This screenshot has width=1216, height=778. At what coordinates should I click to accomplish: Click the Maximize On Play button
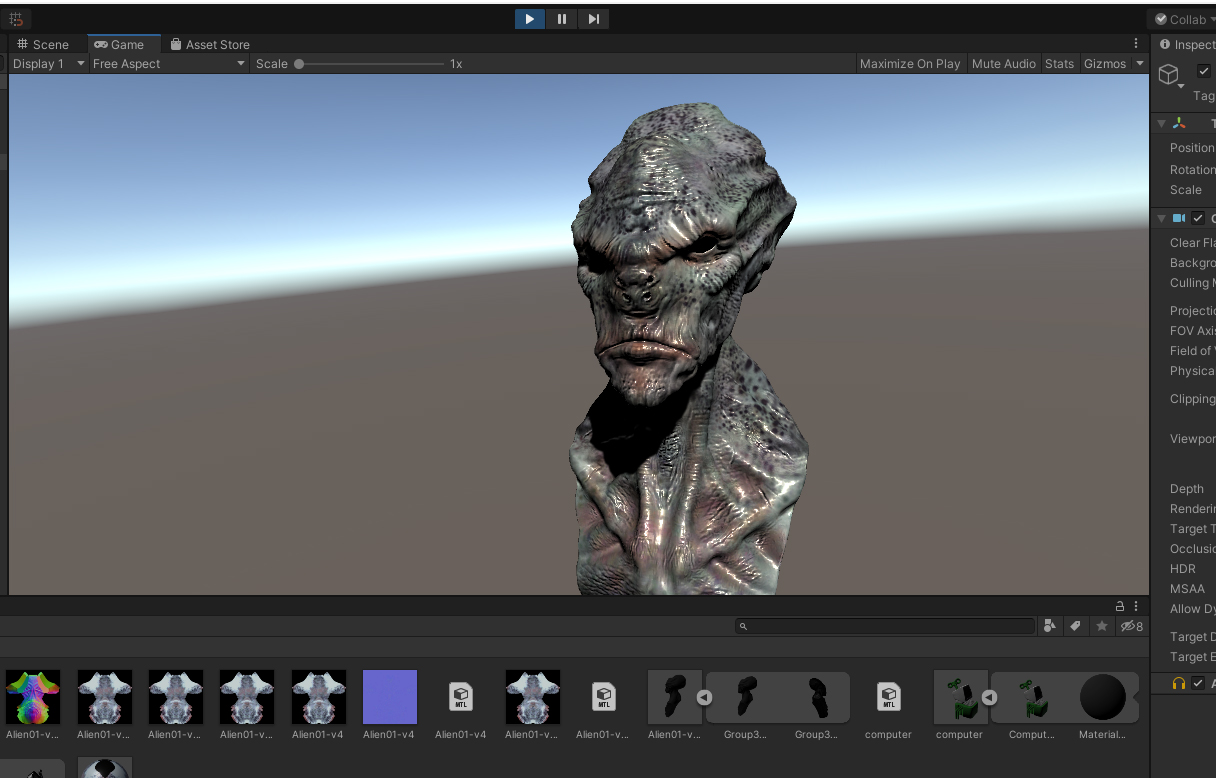coord(909,64)
